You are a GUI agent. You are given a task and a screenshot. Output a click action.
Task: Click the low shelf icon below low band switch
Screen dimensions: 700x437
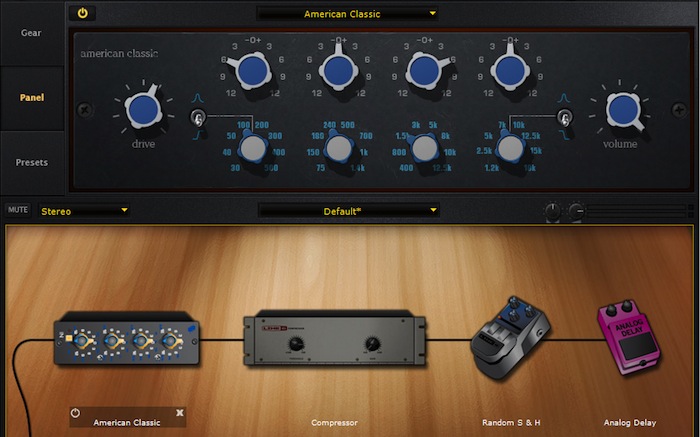(198, 135)
